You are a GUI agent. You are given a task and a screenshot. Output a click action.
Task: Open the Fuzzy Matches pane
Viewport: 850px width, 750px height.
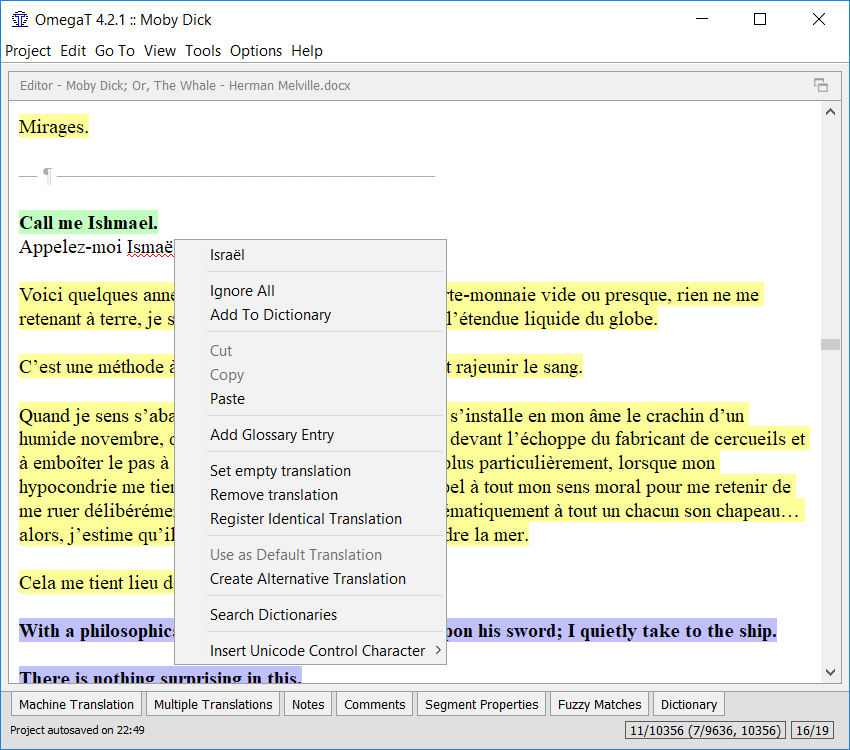coord(599,704)
